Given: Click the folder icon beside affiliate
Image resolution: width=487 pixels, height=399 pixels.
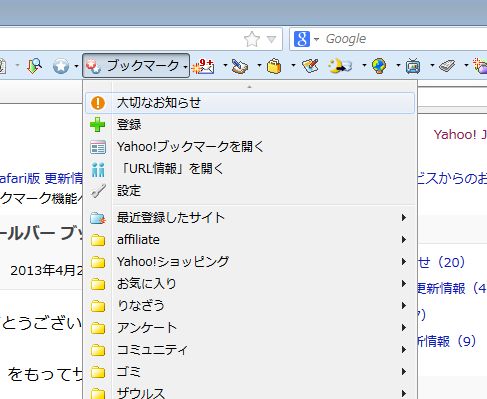Looking at the screenshot, I should (98, 240).
